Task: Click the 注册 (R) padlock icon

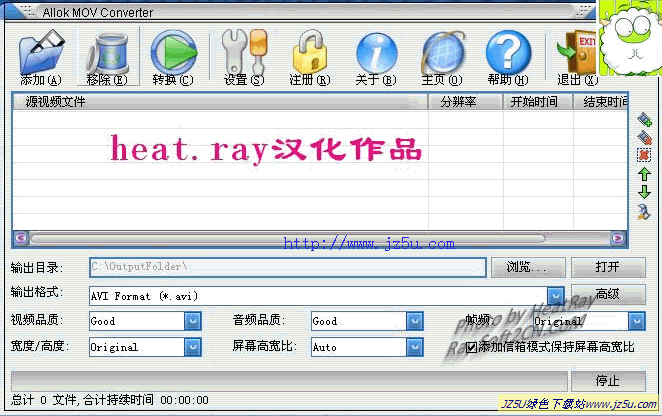Action: (x=310, y=52)
